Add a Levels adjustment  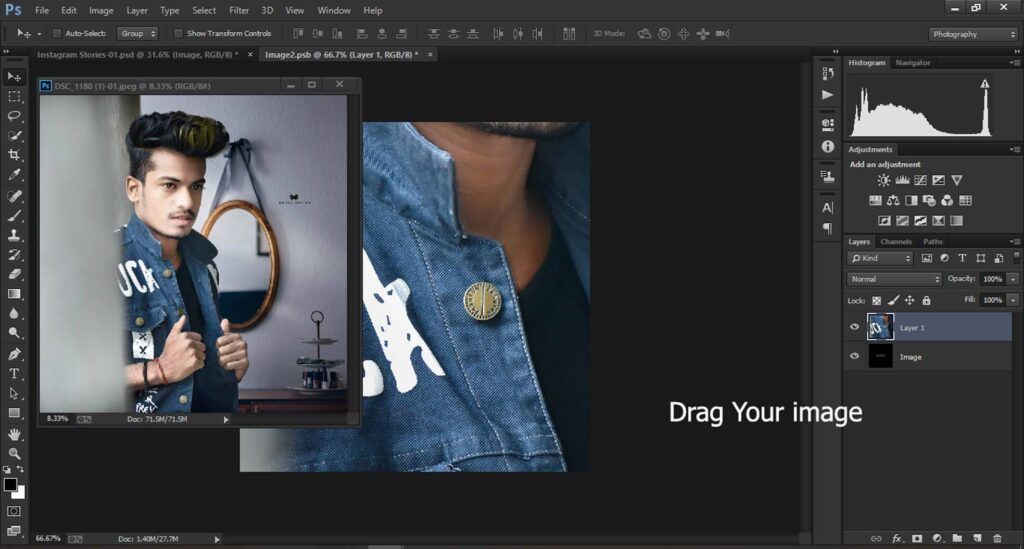(902, 180)
